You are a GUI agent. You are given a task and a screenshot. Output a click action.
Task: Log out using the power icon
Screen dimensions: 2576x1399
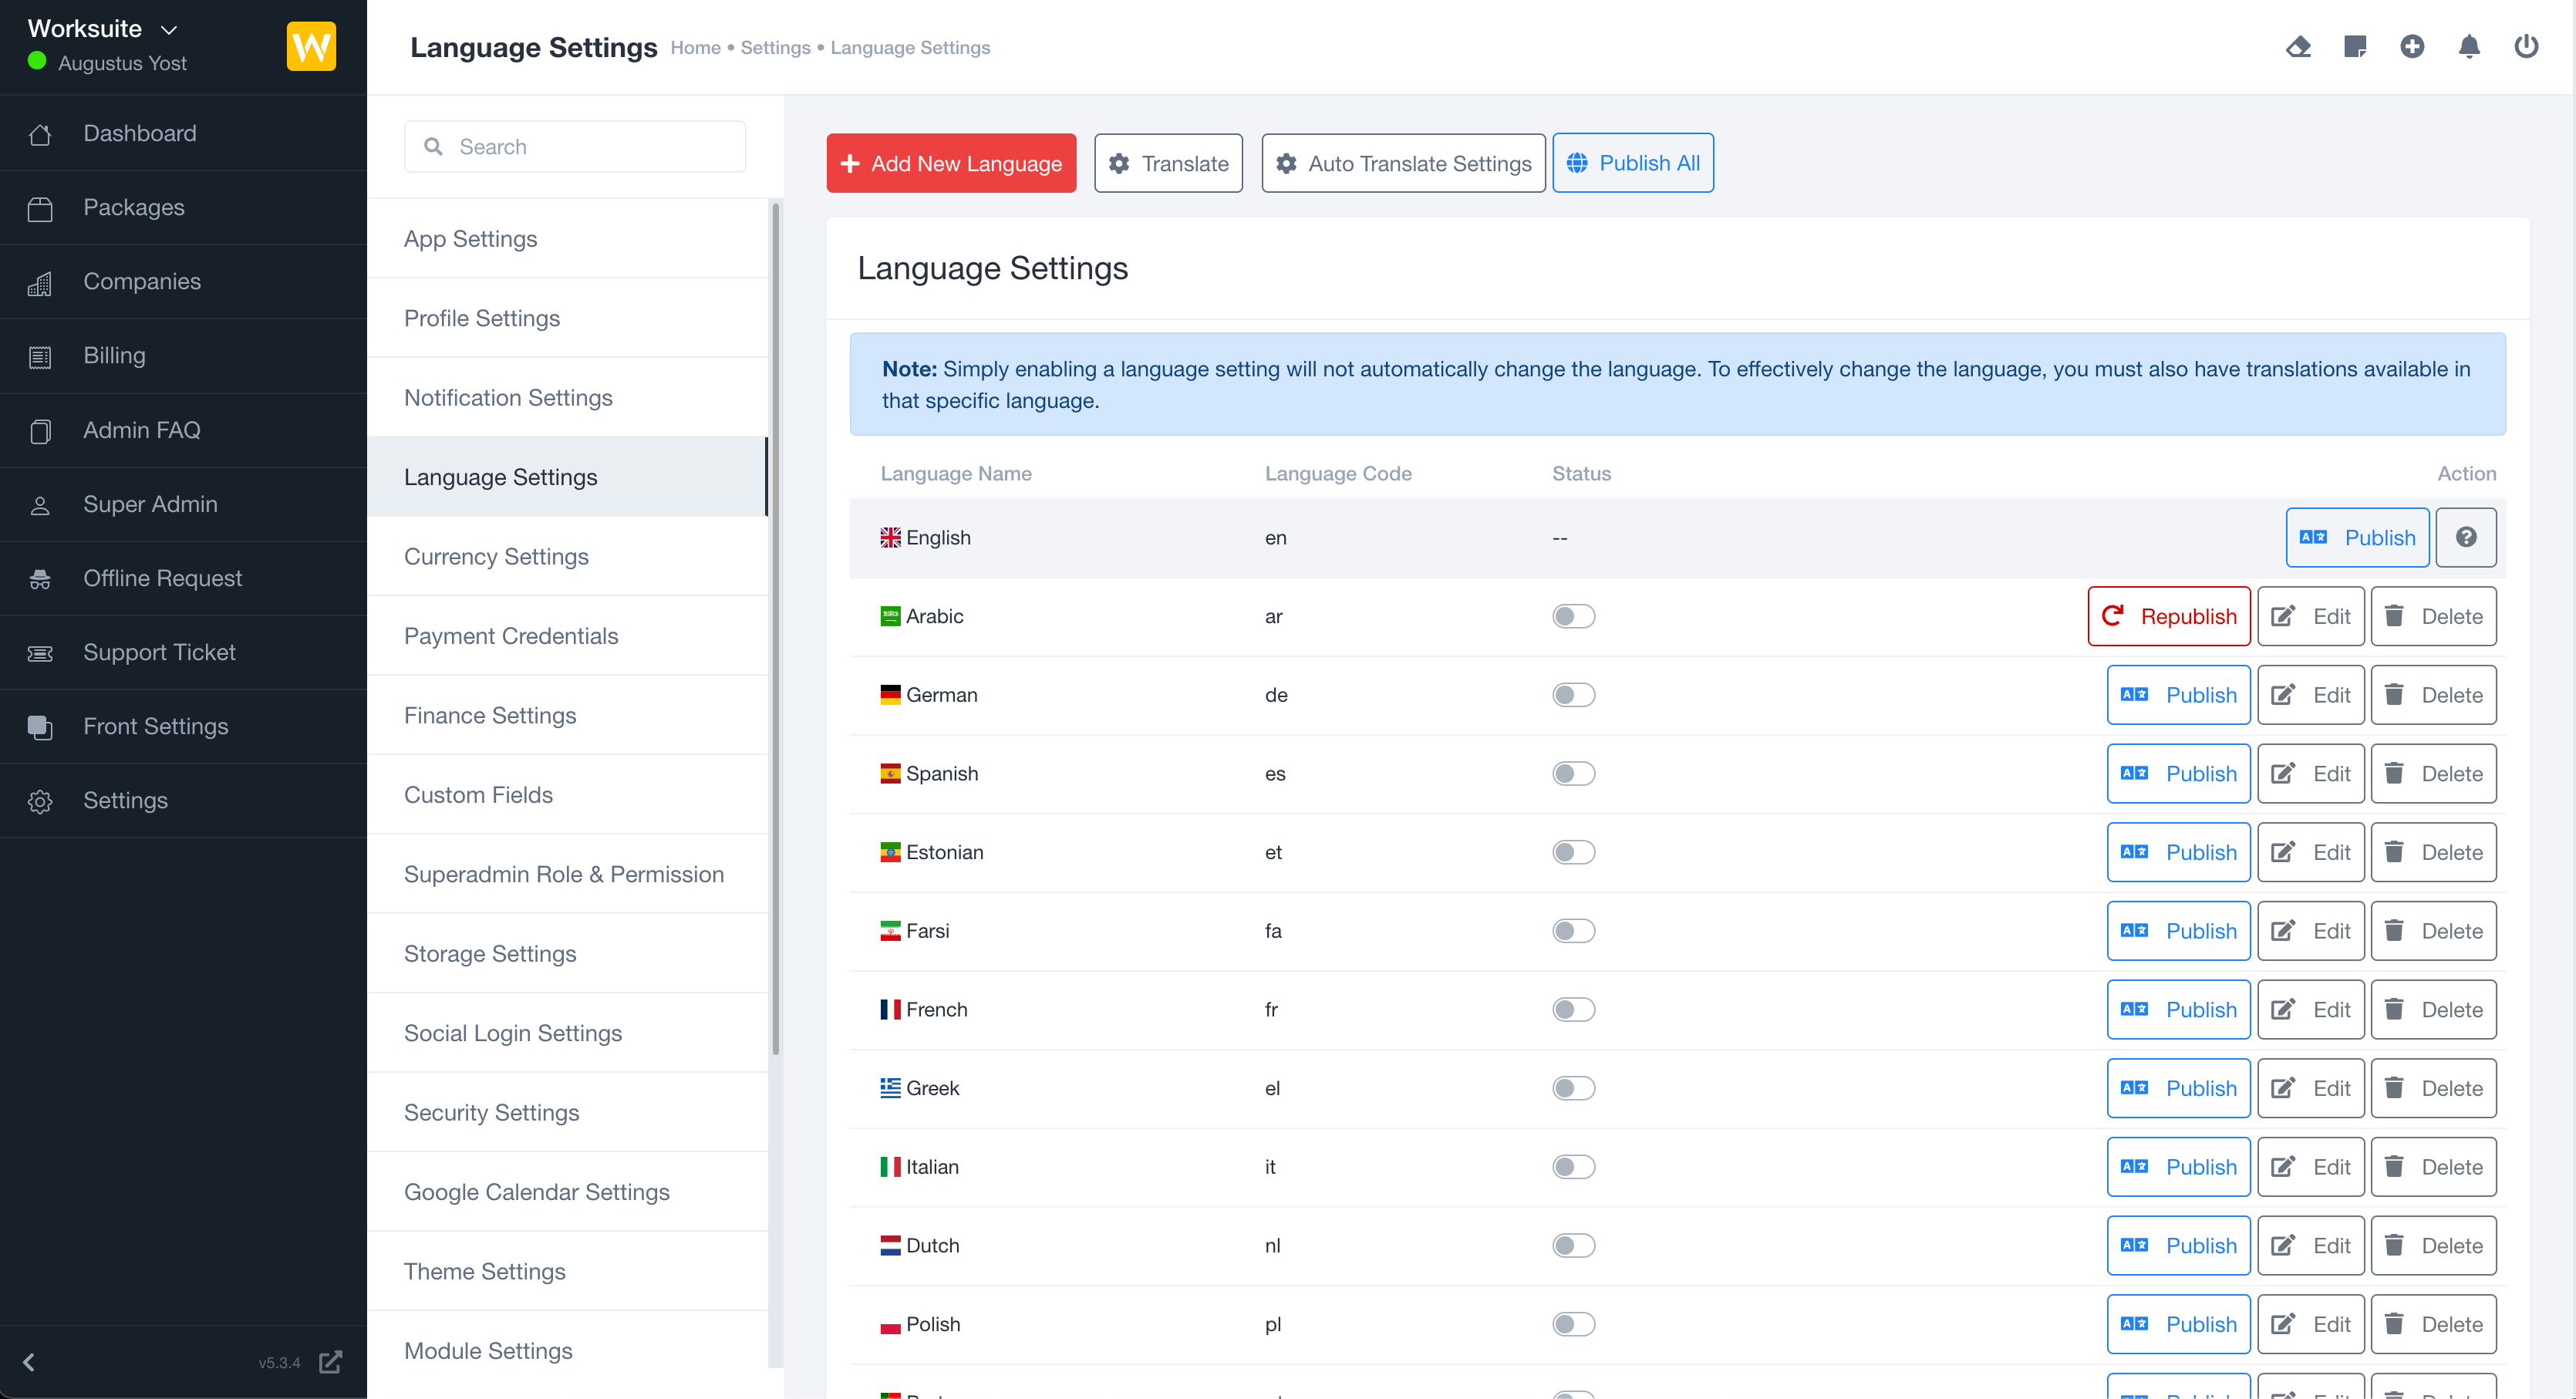pyautogui.click(x=2526, y=46)
